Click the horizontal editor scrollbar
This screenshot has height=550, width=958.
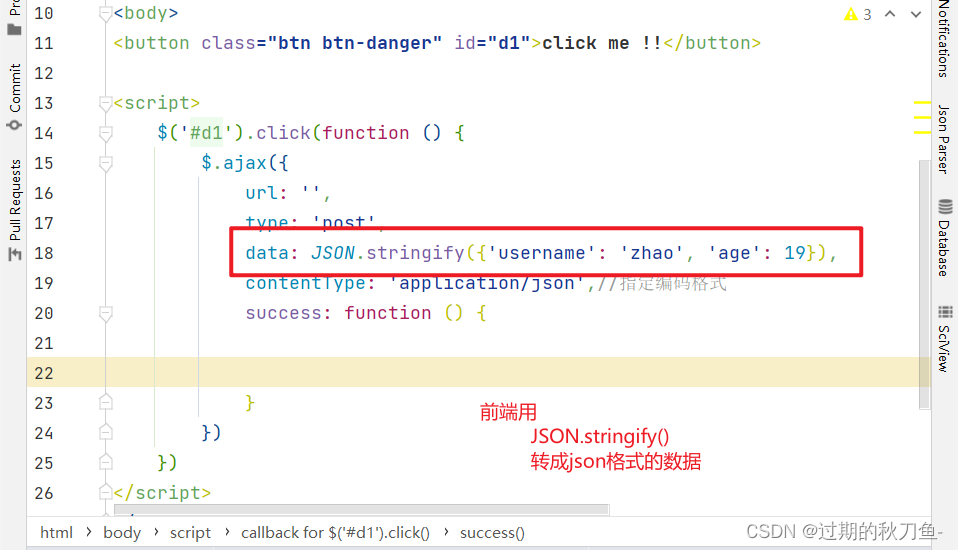(x=362, y=510)
